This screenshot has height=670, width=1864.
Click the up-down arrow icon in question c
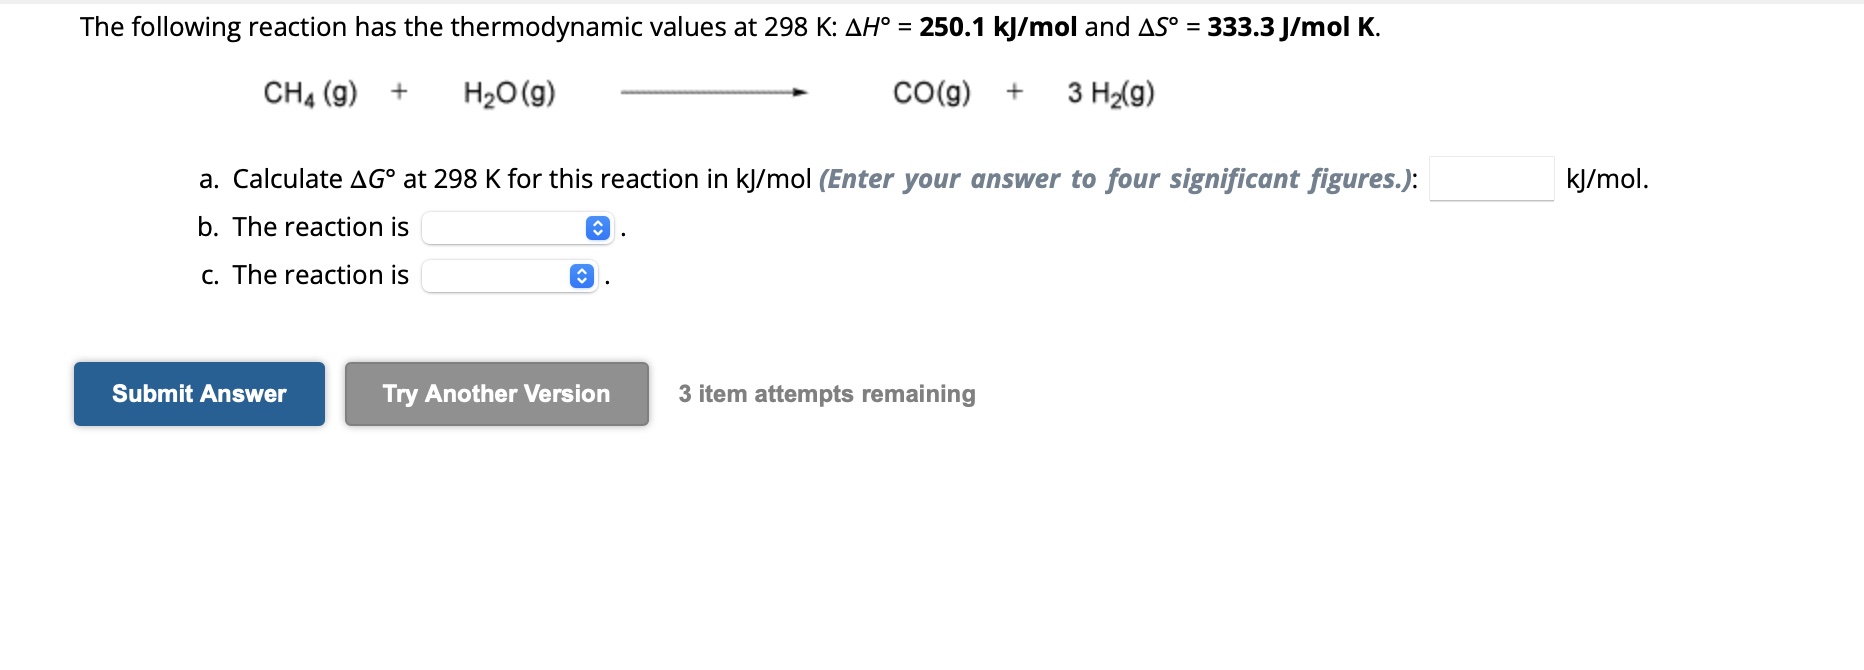(581, 276)
